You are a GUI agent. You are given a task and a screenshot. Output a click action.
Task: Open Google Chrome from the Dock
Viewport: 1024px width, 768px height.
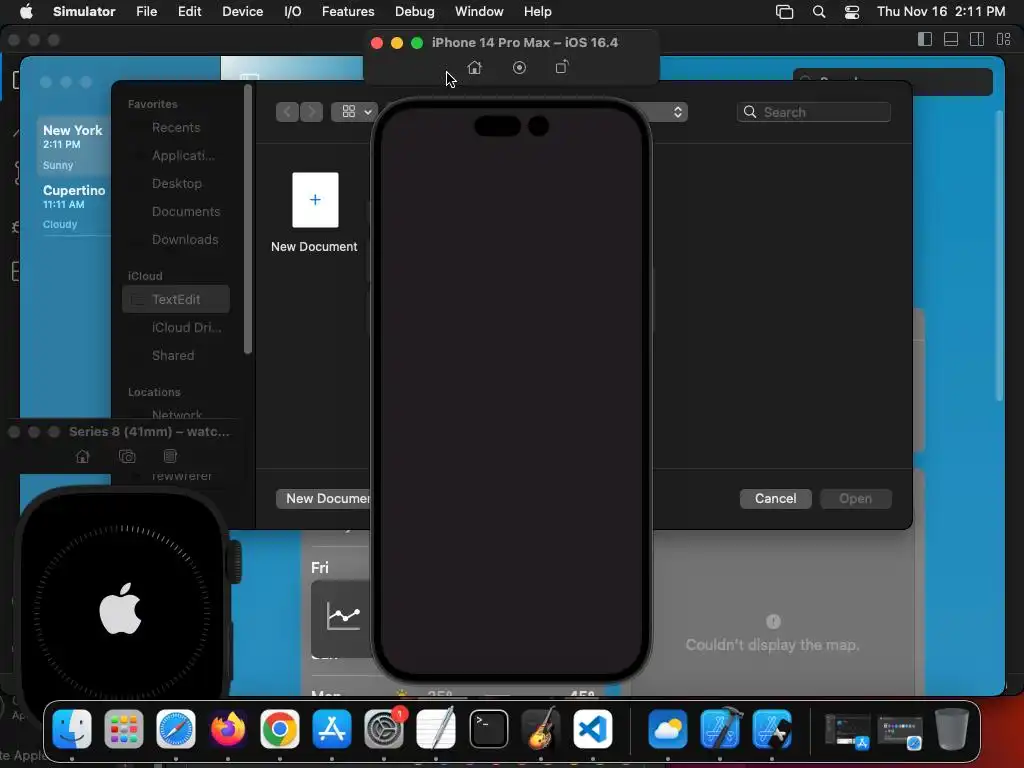(280, 729)
